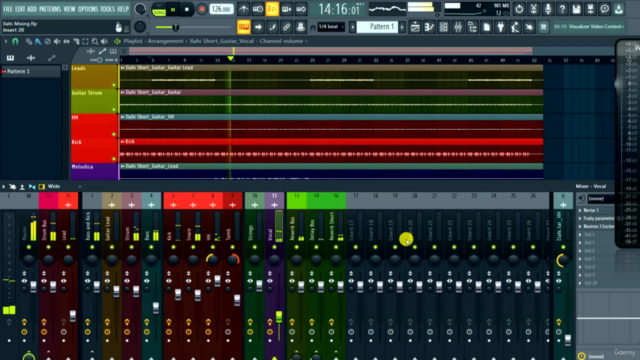Viewport: 640px width, 360px height.
Task: Open the ADD menu
Action: [31, 9]
